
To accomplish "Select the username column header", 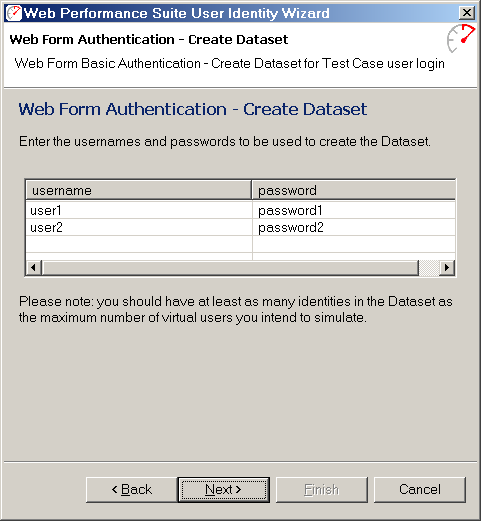I will point(138,190).
